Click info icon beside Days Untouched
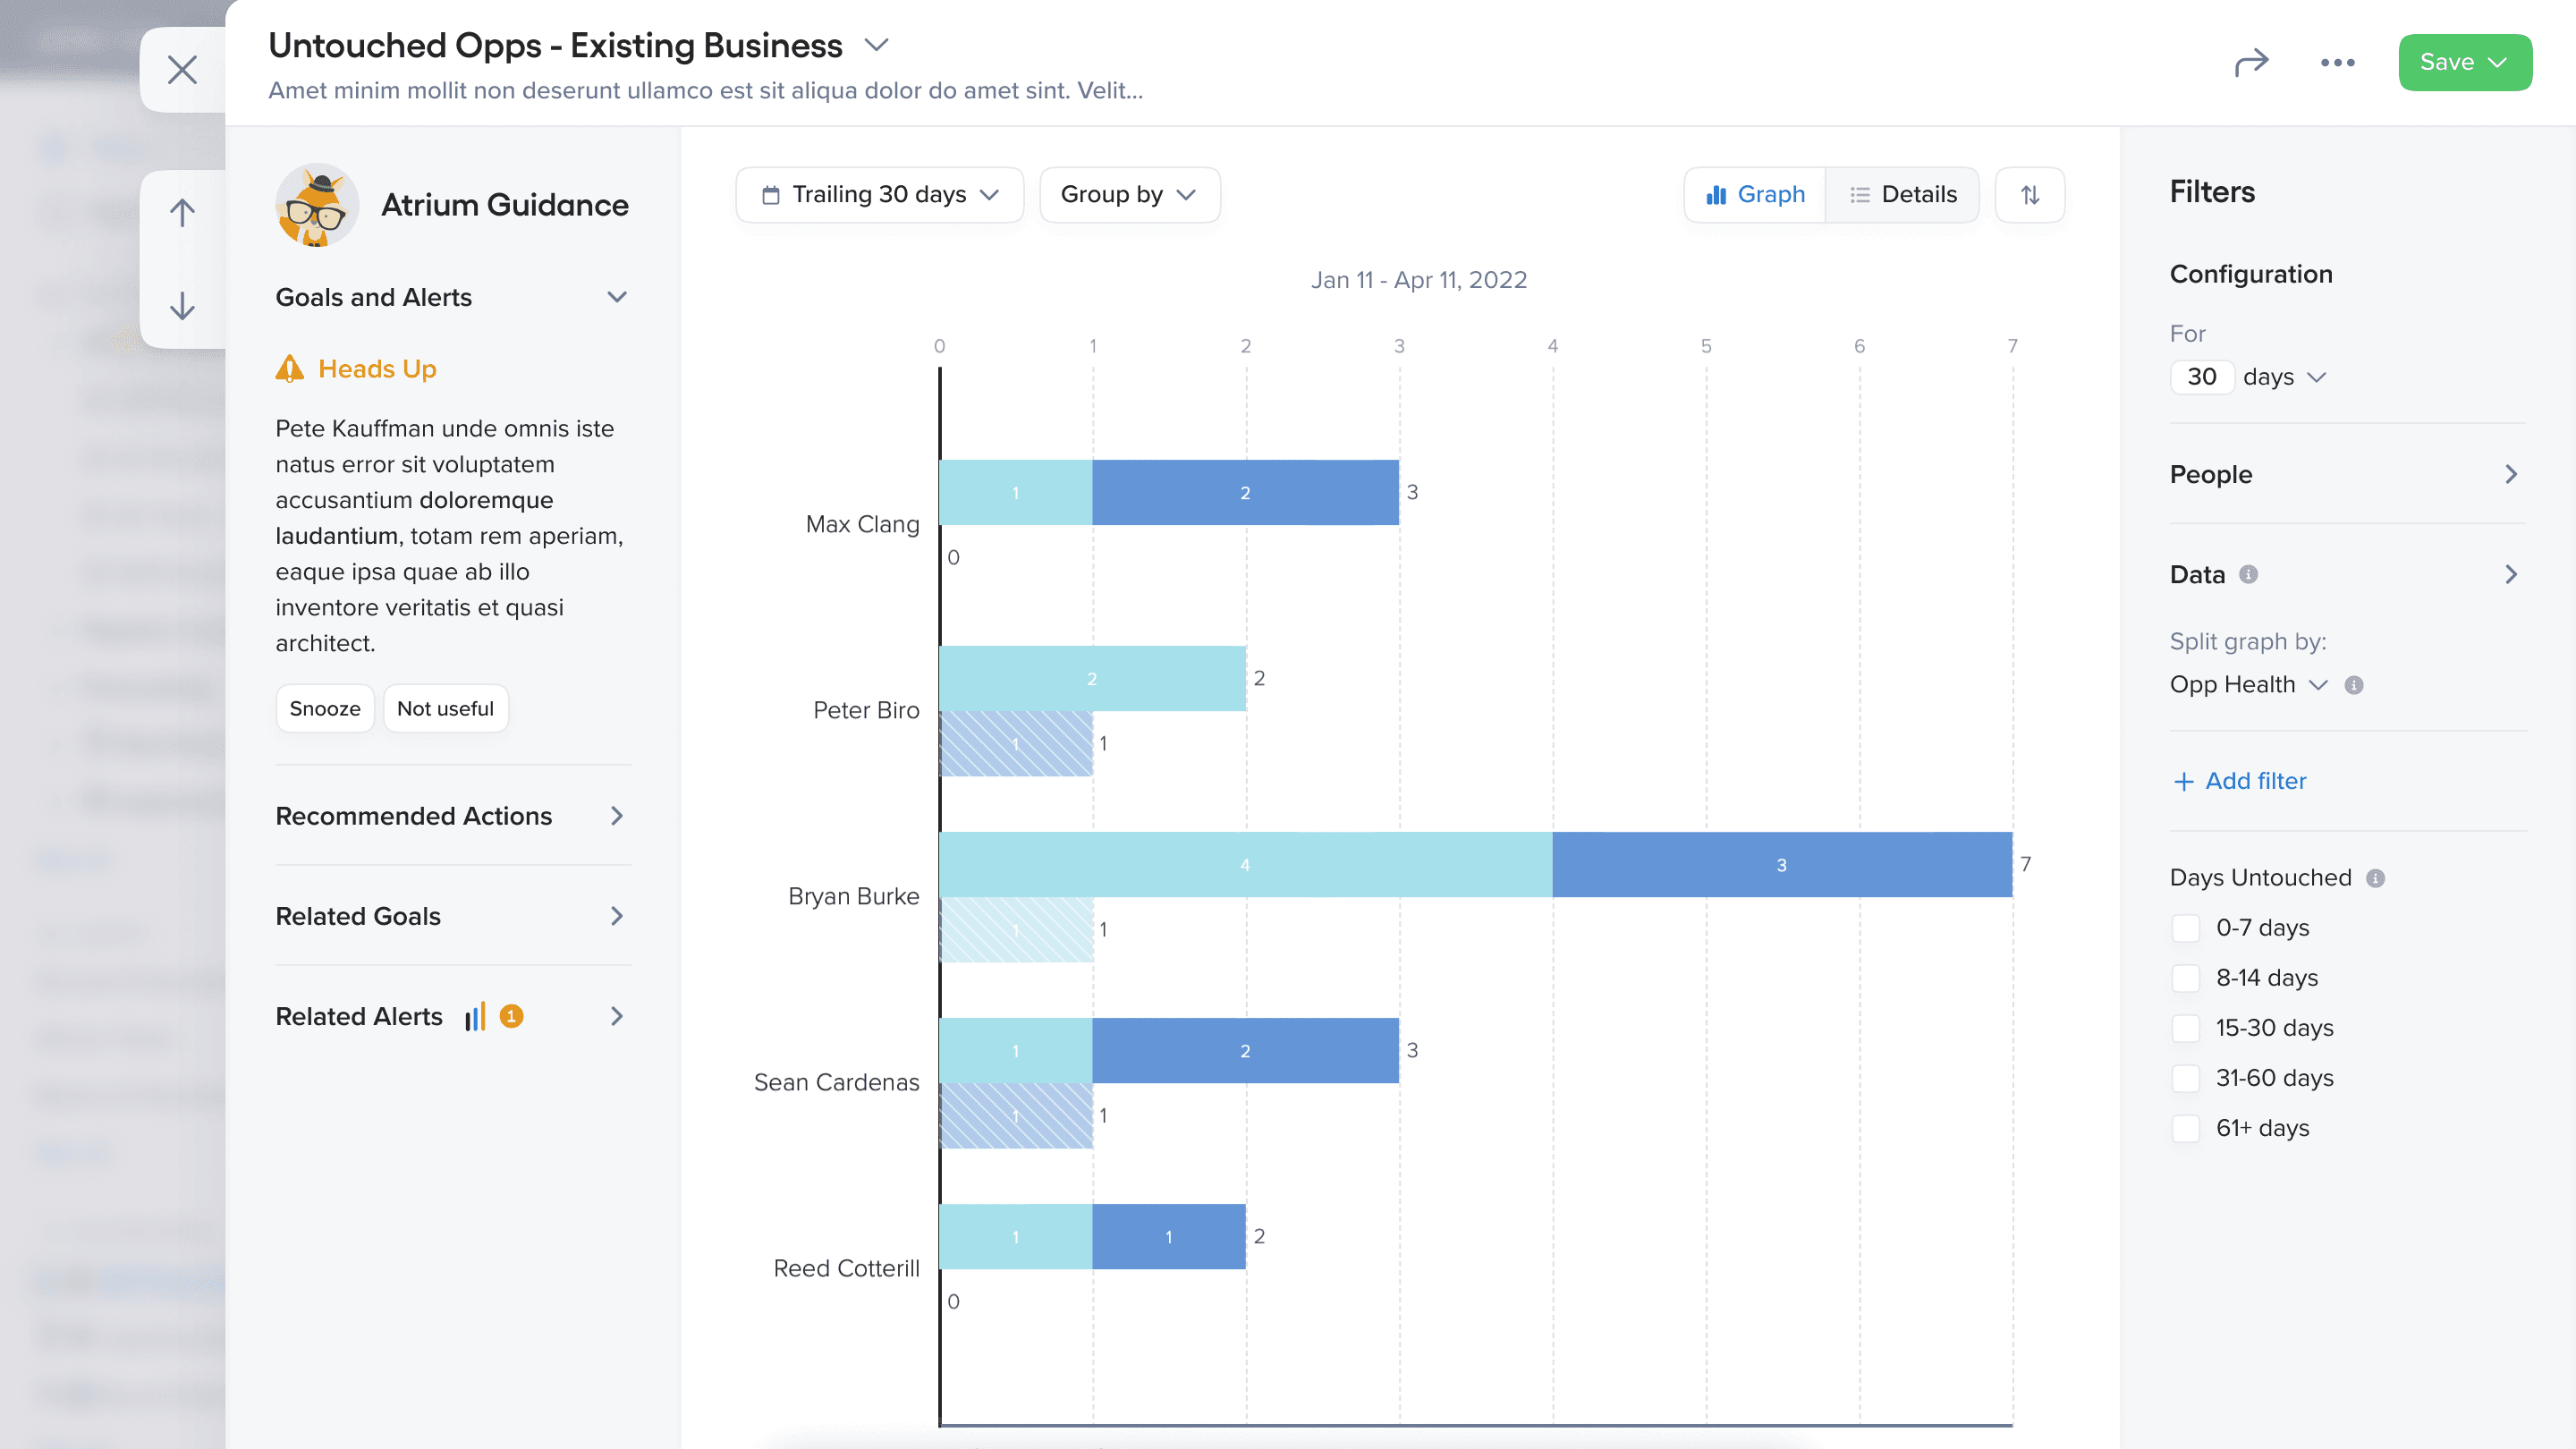The image size is (2576, 1449). (x=2375, y=878)
